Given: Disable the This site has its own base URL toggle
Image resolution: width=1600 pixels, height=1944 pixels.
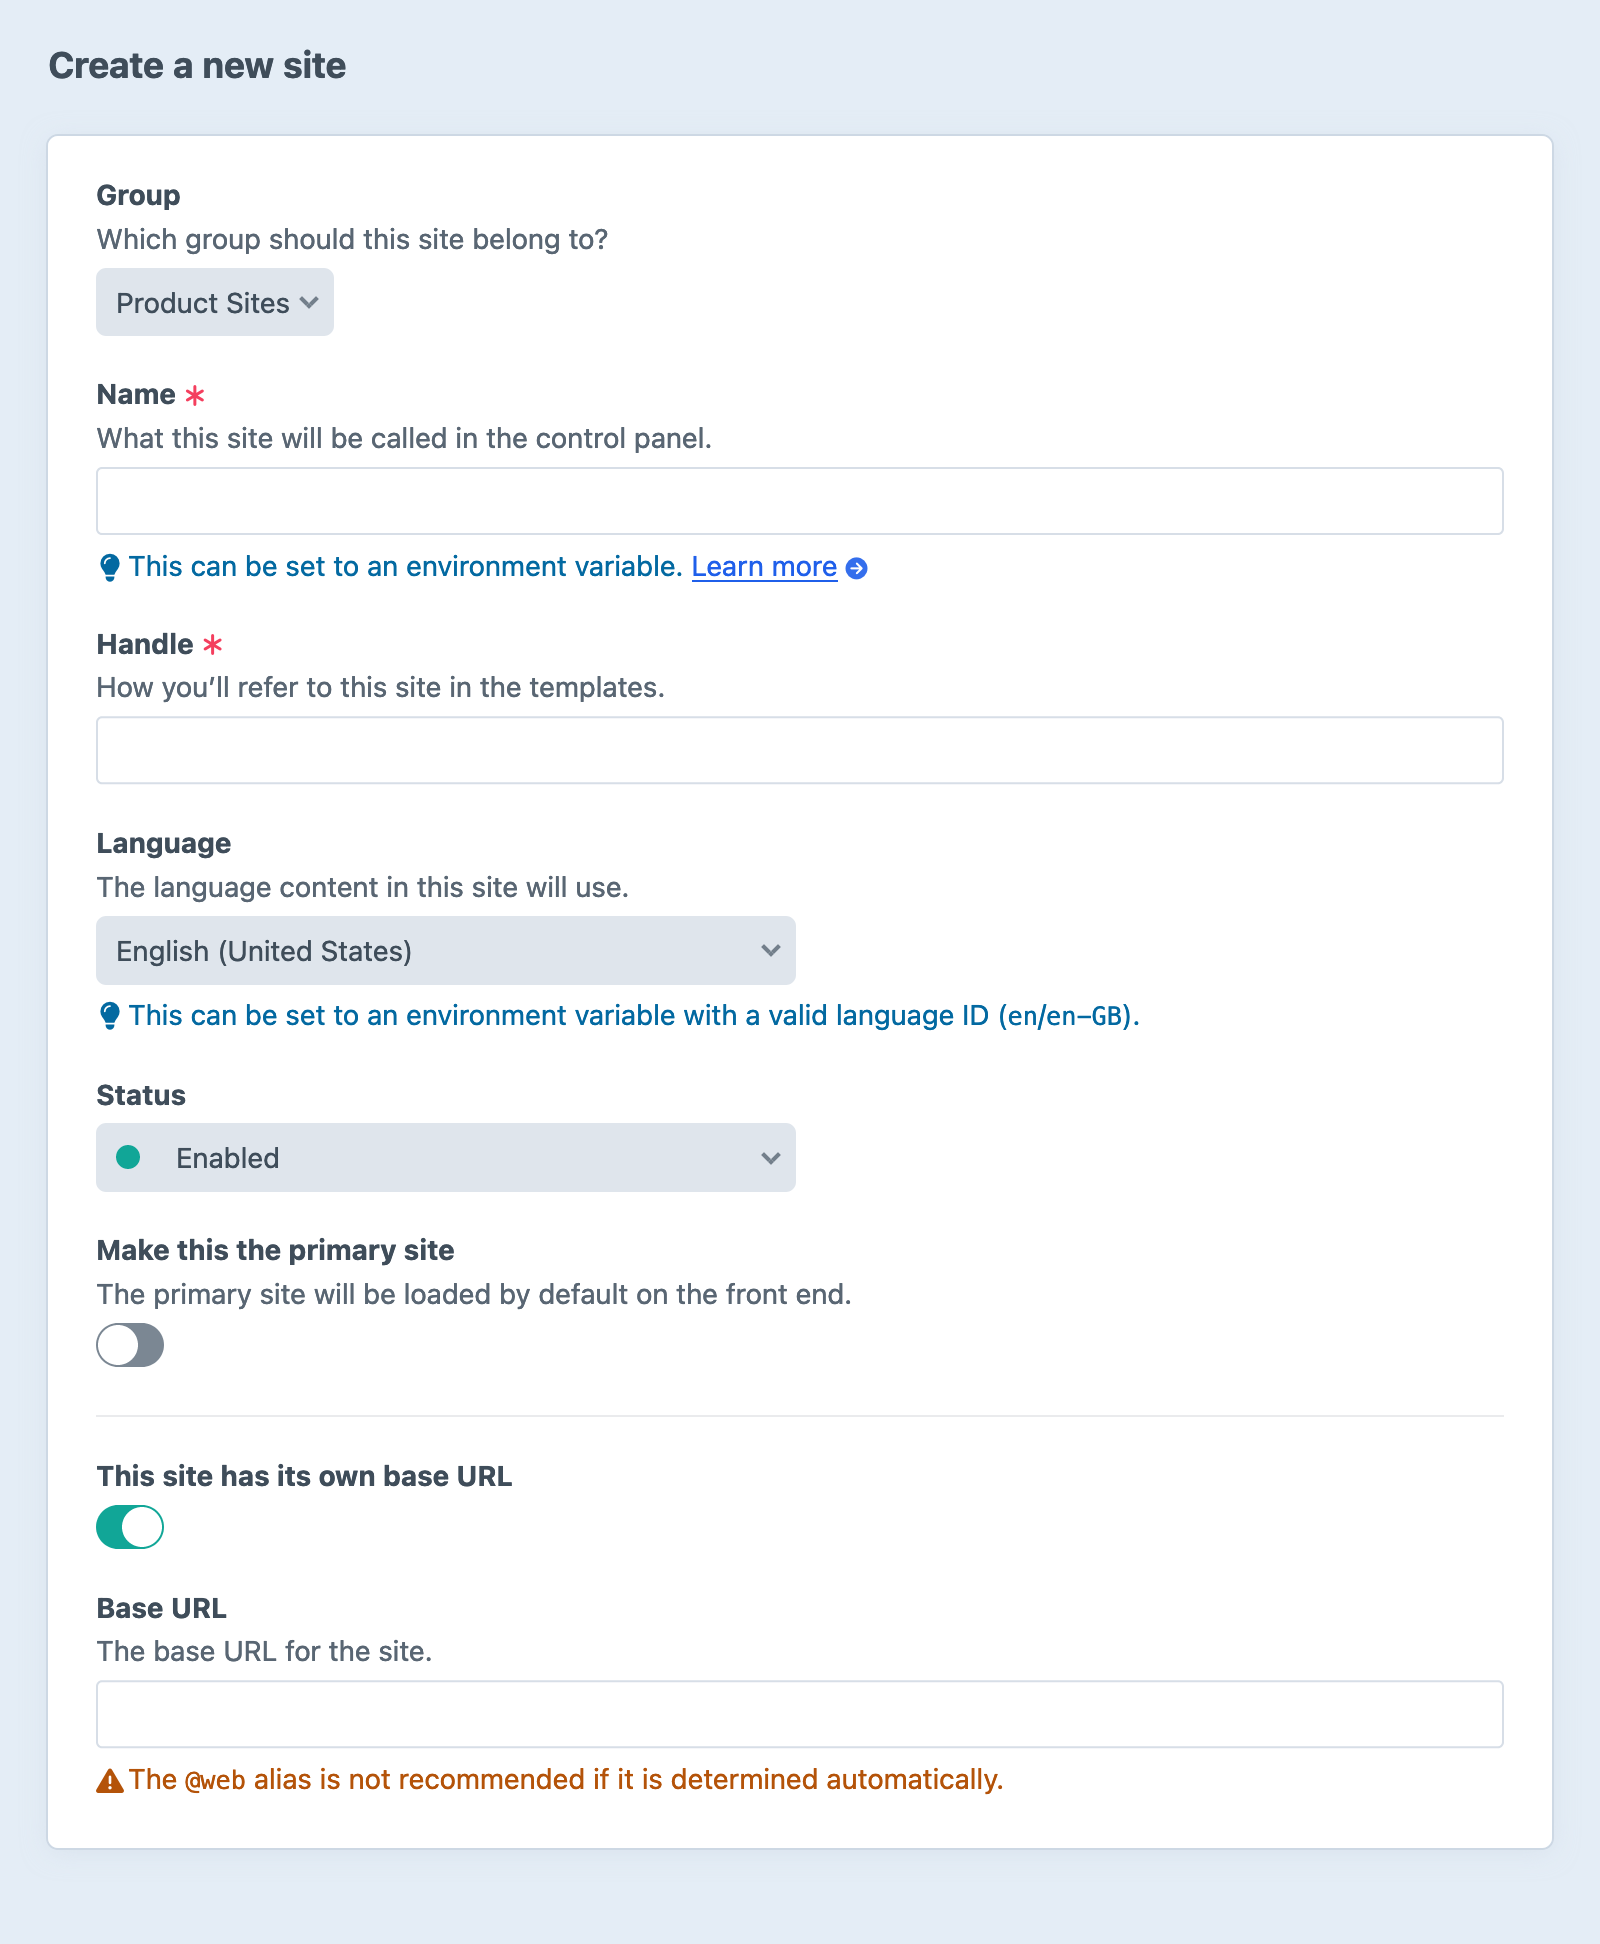Looking at the screenshot, I should [x=129, y=1527].
